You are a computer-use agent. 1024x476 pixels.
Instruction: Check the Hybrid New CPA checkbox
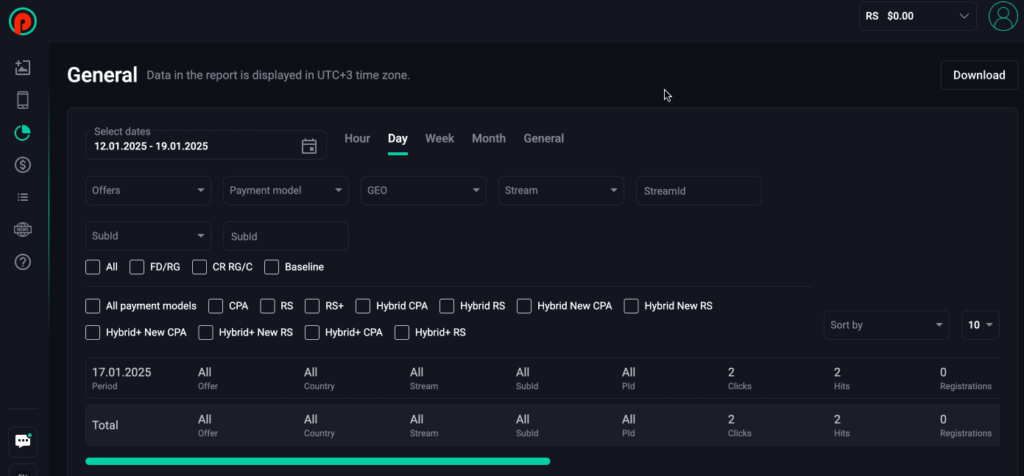pos(524,306)
